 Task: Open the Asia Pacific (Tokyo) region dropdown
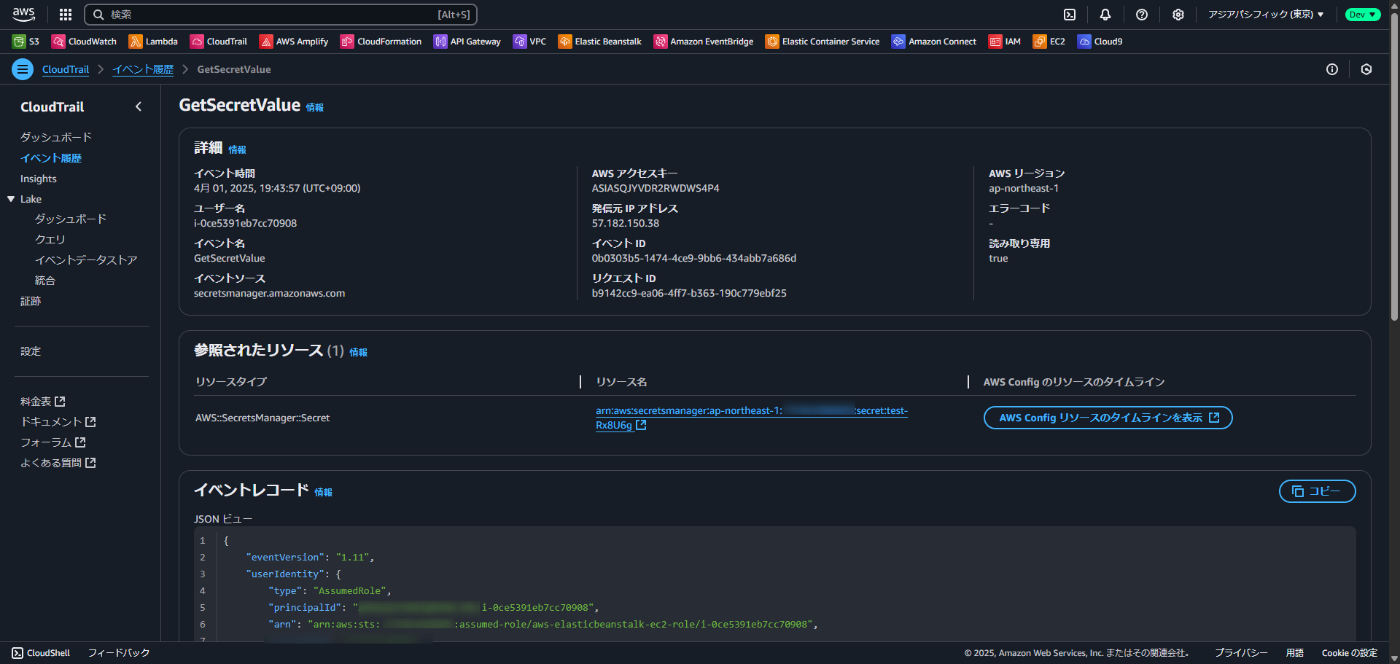coord(1266,14)
